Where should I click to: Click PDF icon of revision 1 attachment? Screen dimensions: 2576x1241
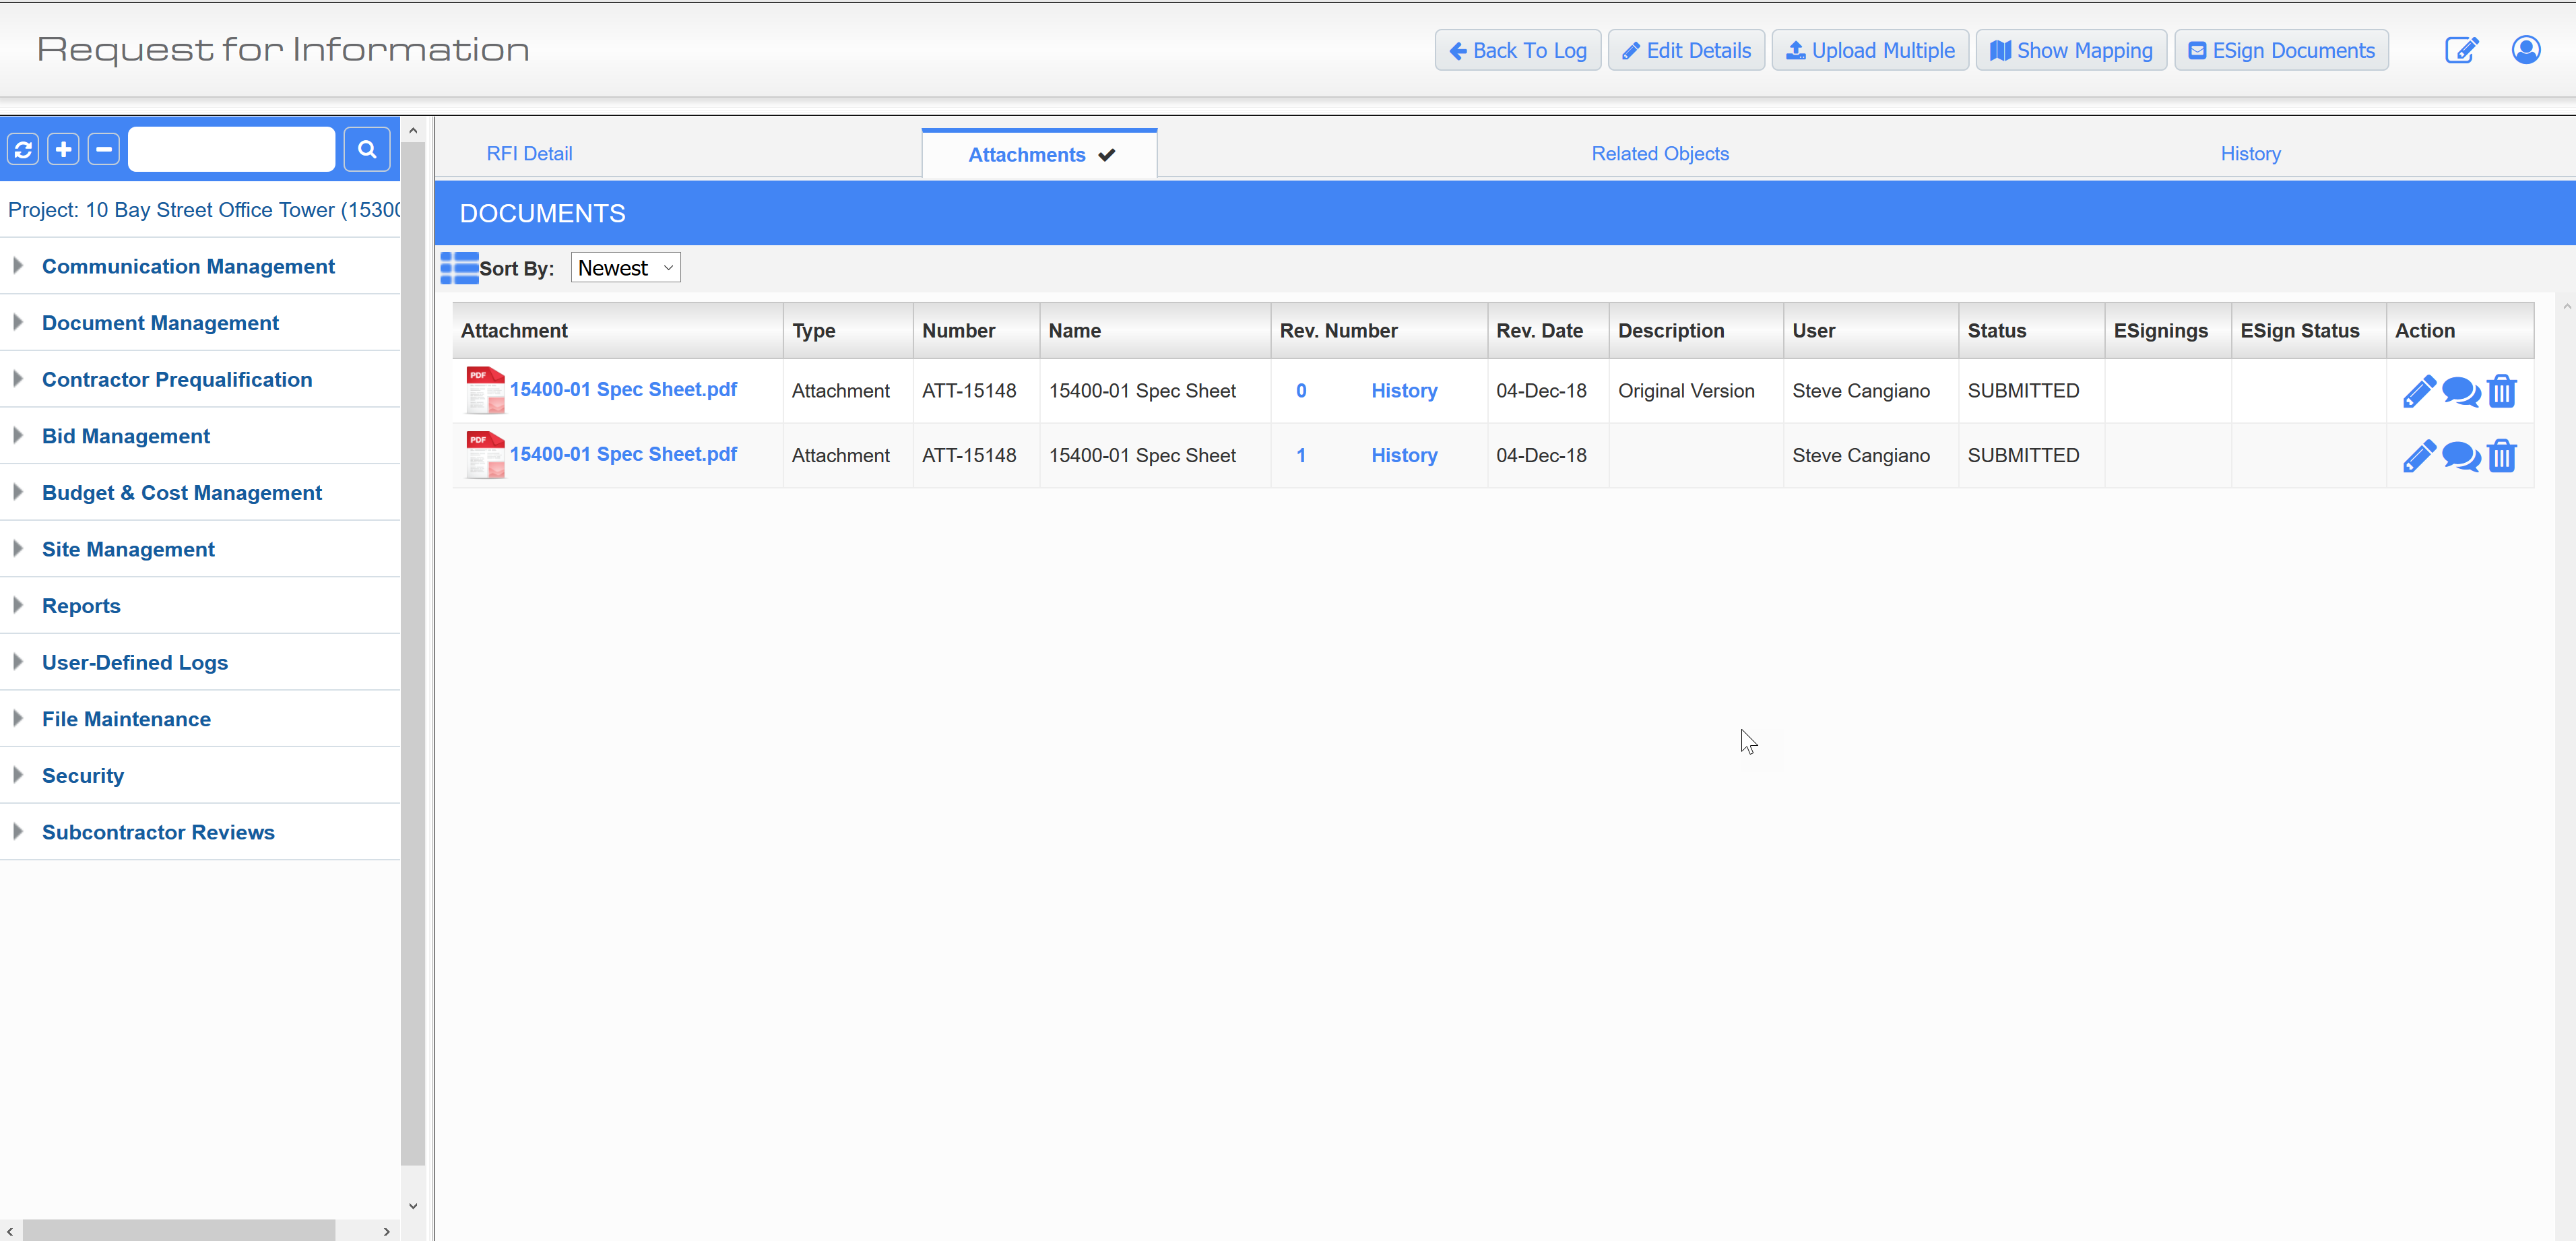click(x=486, y=455)
